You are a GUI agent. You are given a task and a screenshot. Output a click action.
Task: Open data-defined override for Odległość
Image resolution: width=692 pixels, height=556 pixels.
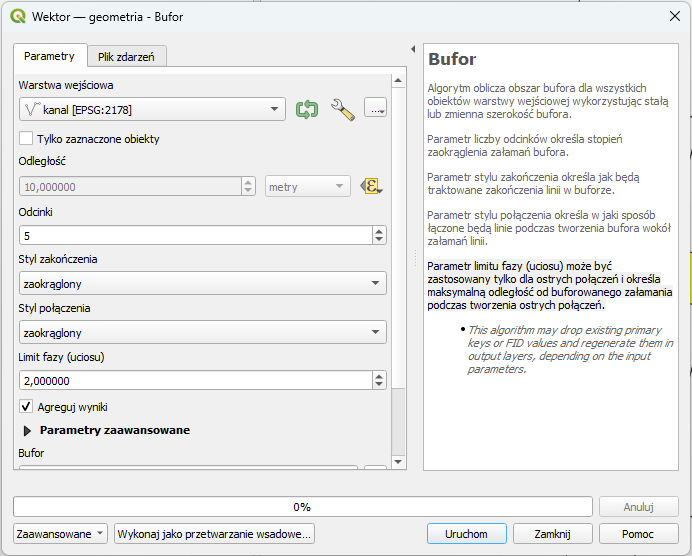(x=372, y=186)
